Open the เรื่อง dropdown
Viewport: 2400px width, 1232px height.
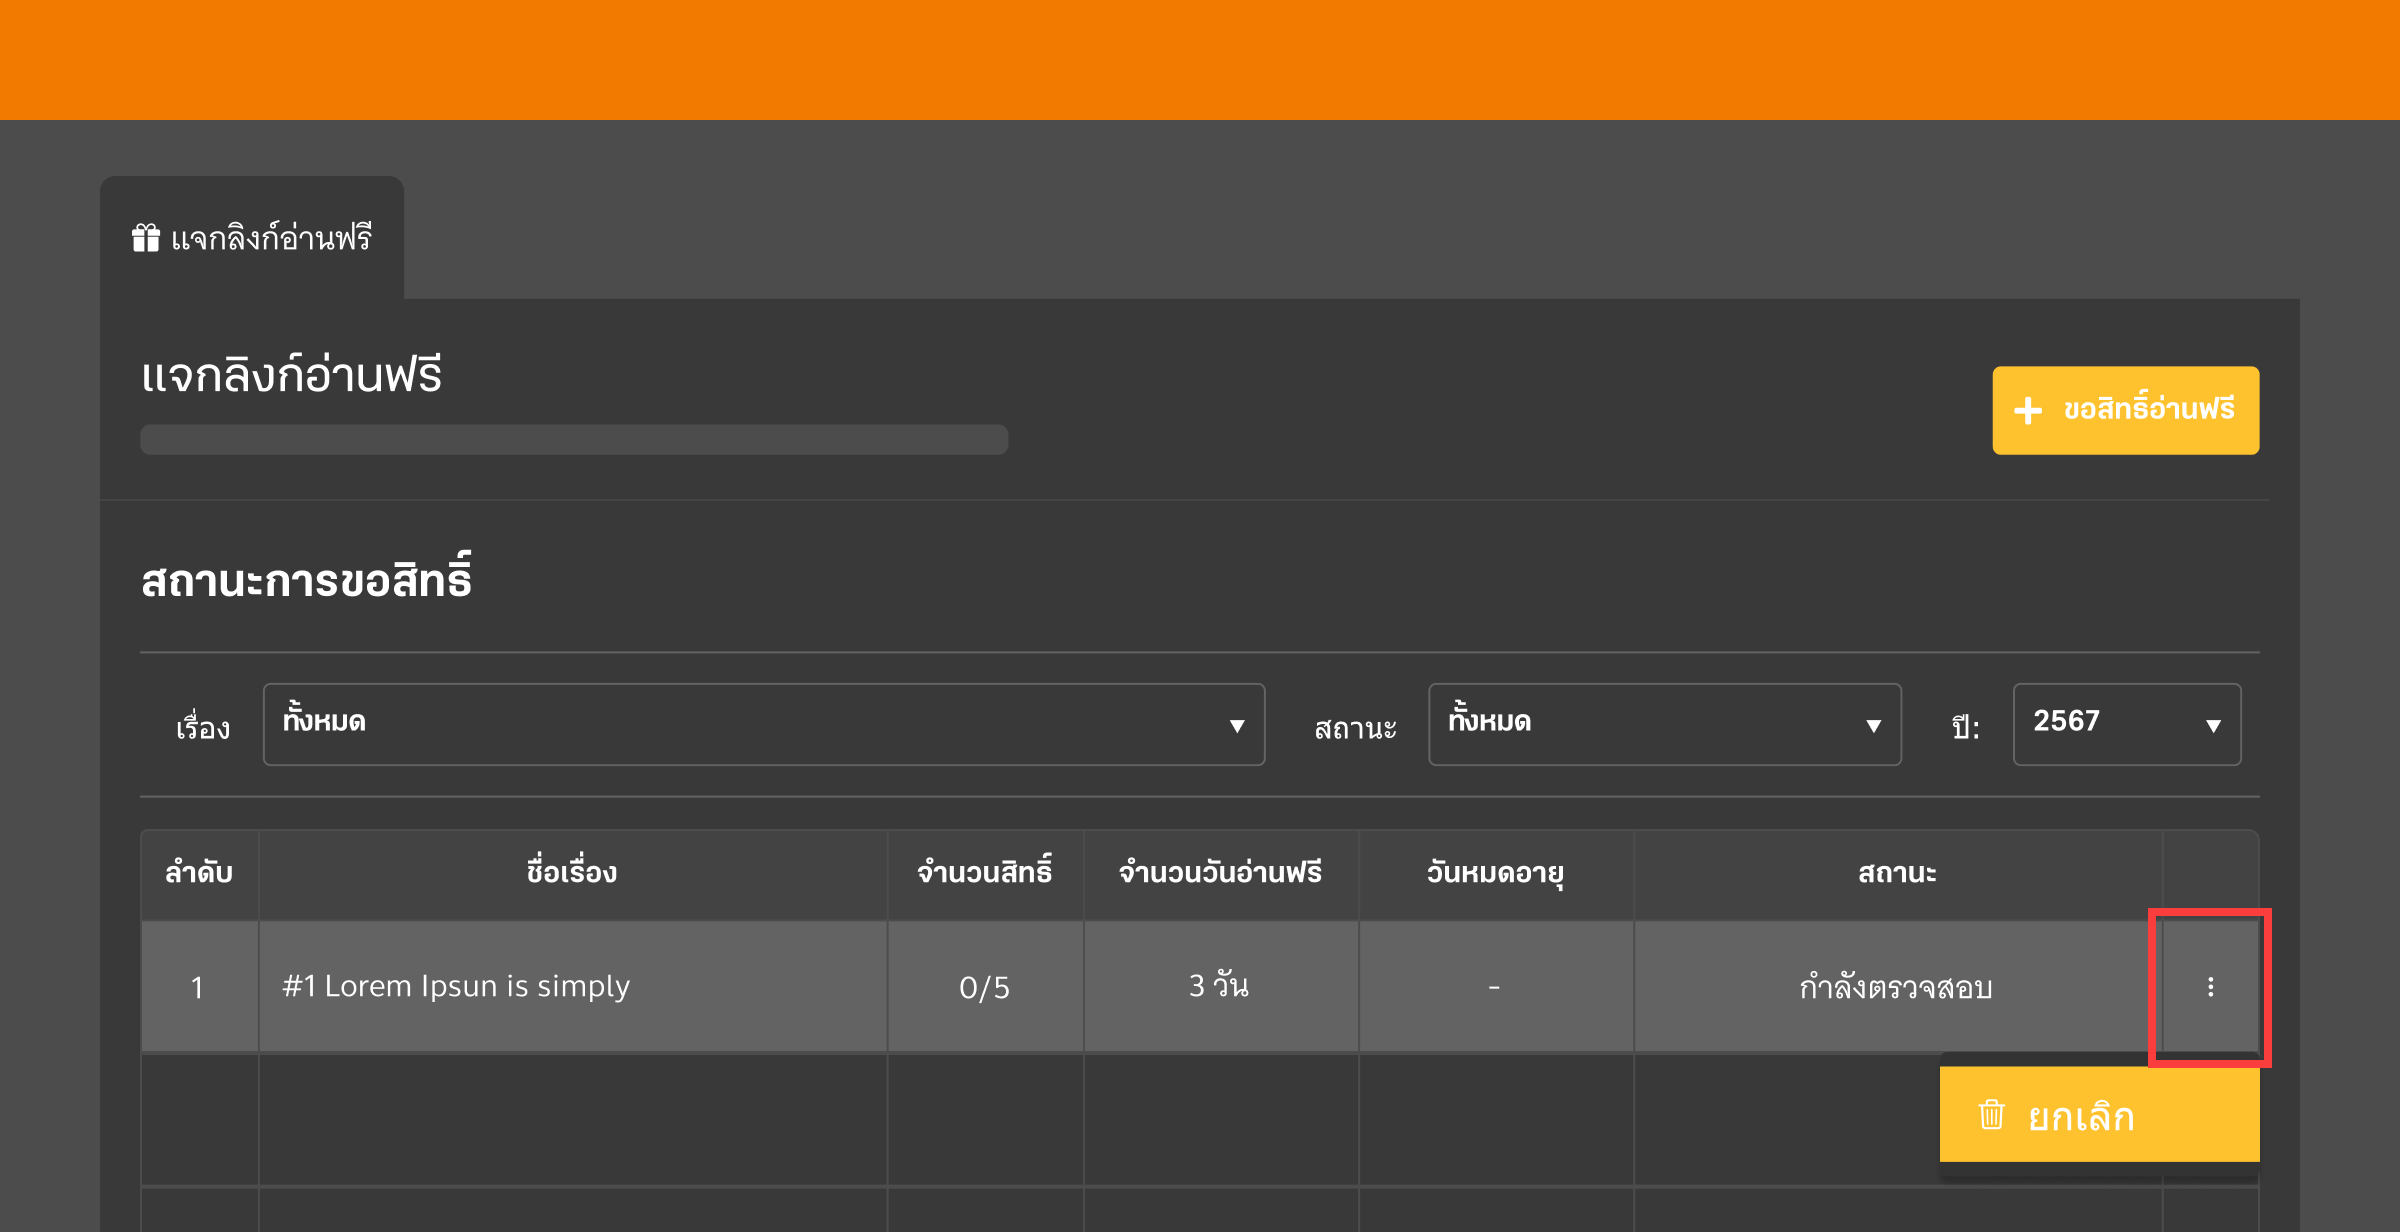pos(764,724)
